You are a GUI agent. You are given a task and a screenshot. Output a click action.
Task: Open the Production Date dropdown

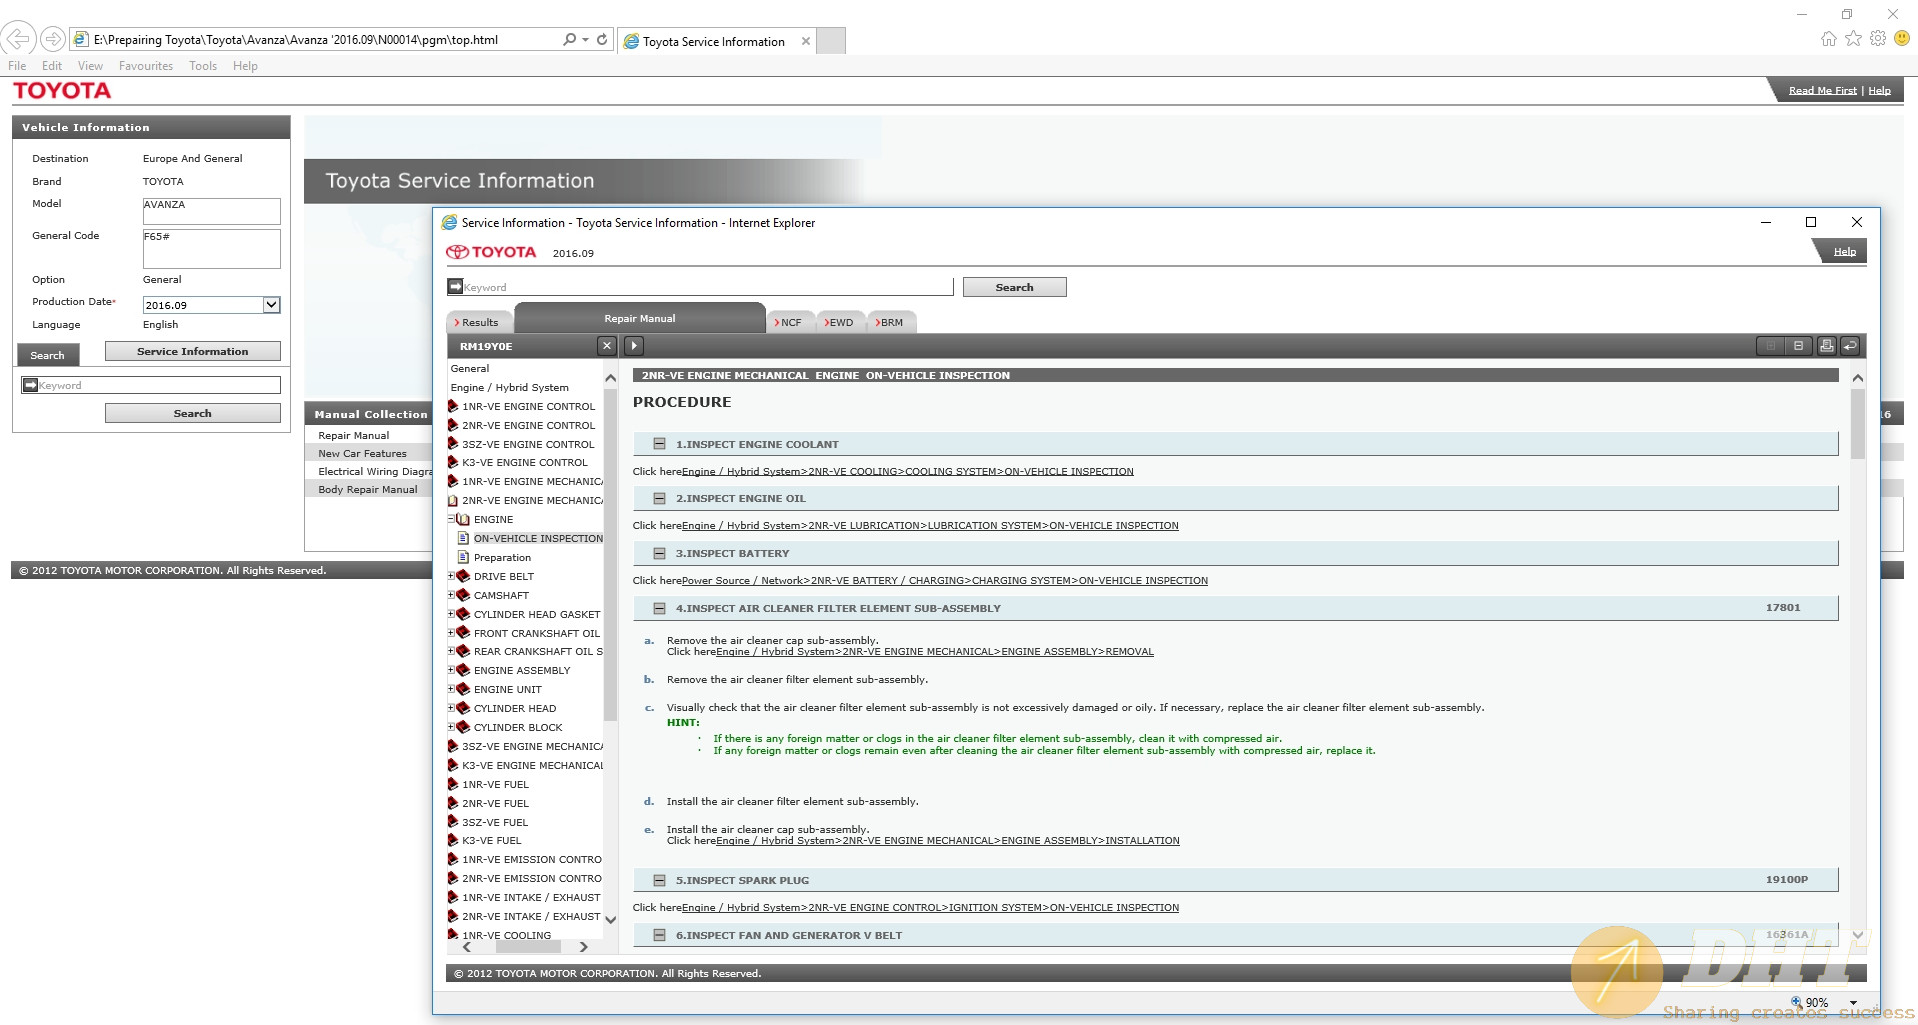(271, 305)
